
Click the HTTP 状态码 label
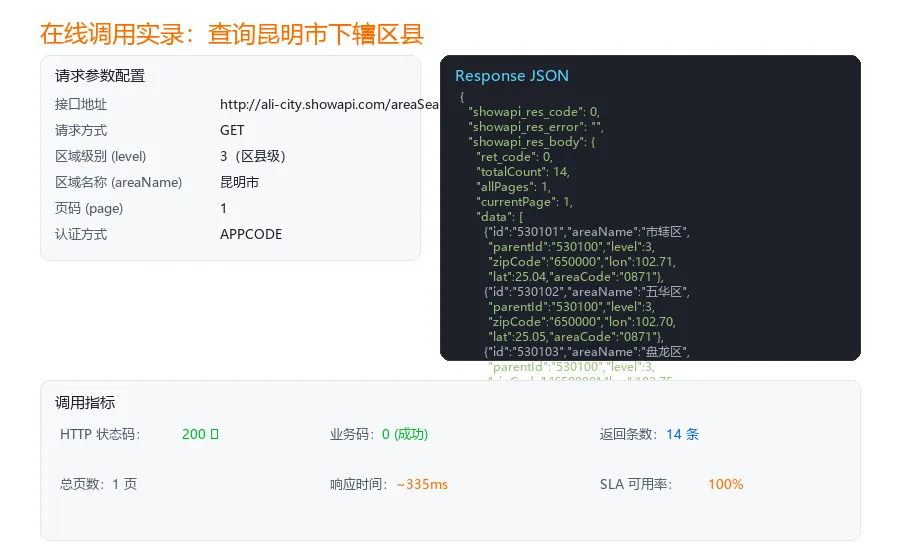click(x=100, y=434)
